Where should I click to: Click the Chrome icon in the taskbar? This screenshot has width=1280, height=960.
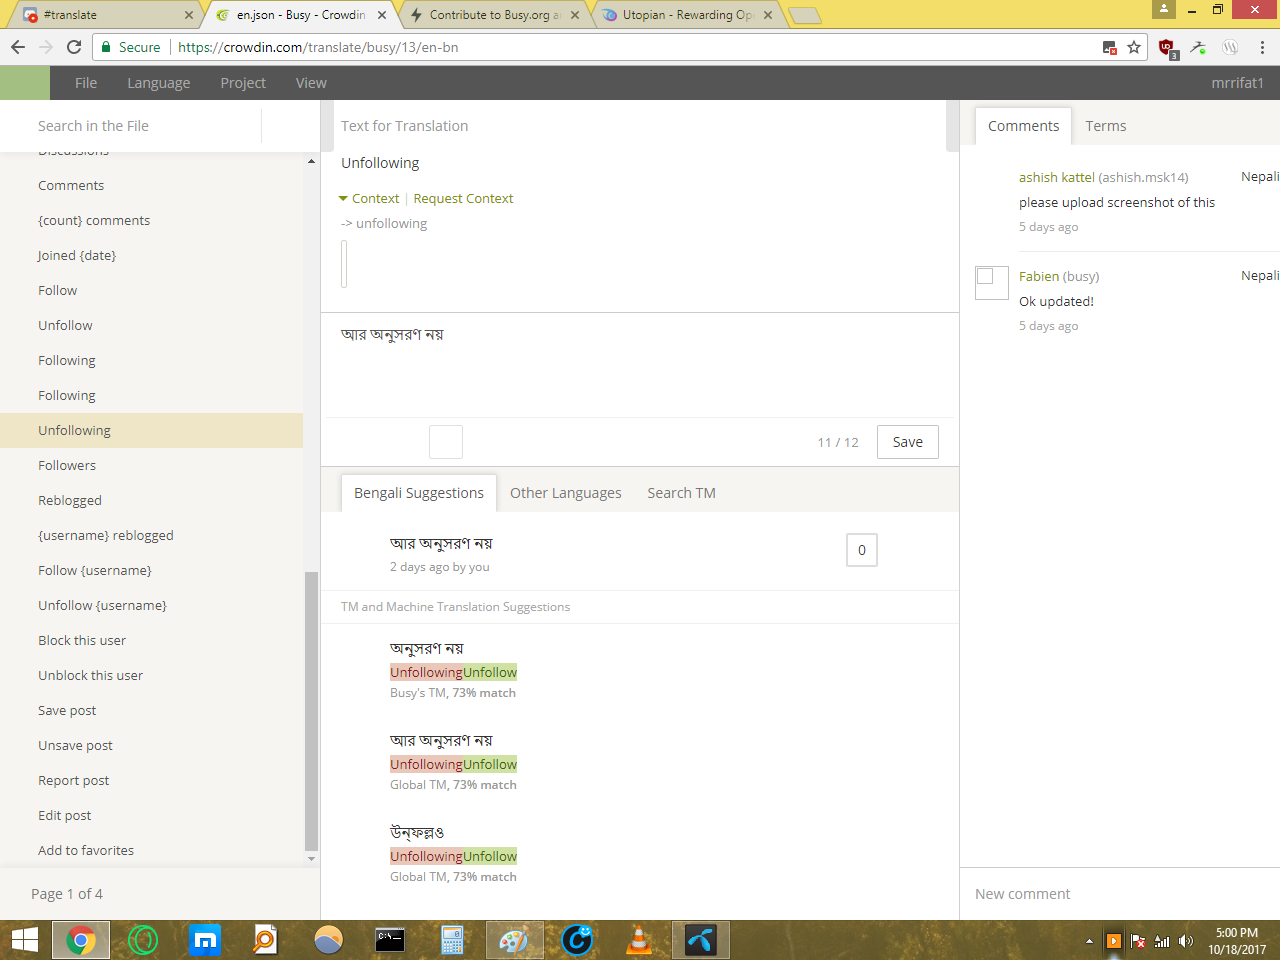tap(81, 940)
